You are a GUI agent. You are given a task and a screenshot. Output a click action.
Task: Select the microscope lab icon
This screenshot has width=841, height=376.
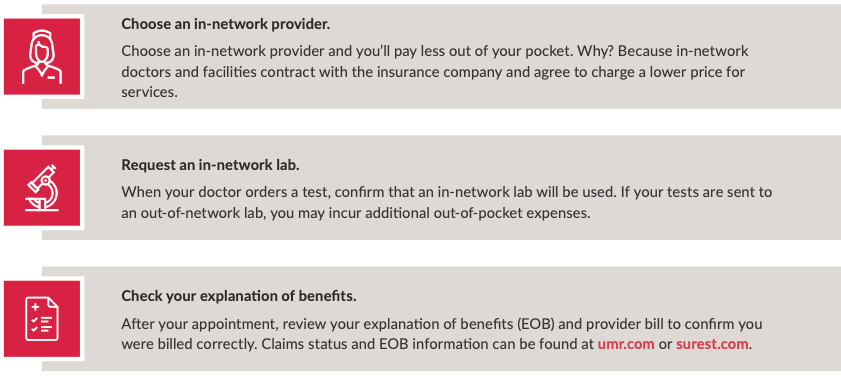[x=42, y=187]
